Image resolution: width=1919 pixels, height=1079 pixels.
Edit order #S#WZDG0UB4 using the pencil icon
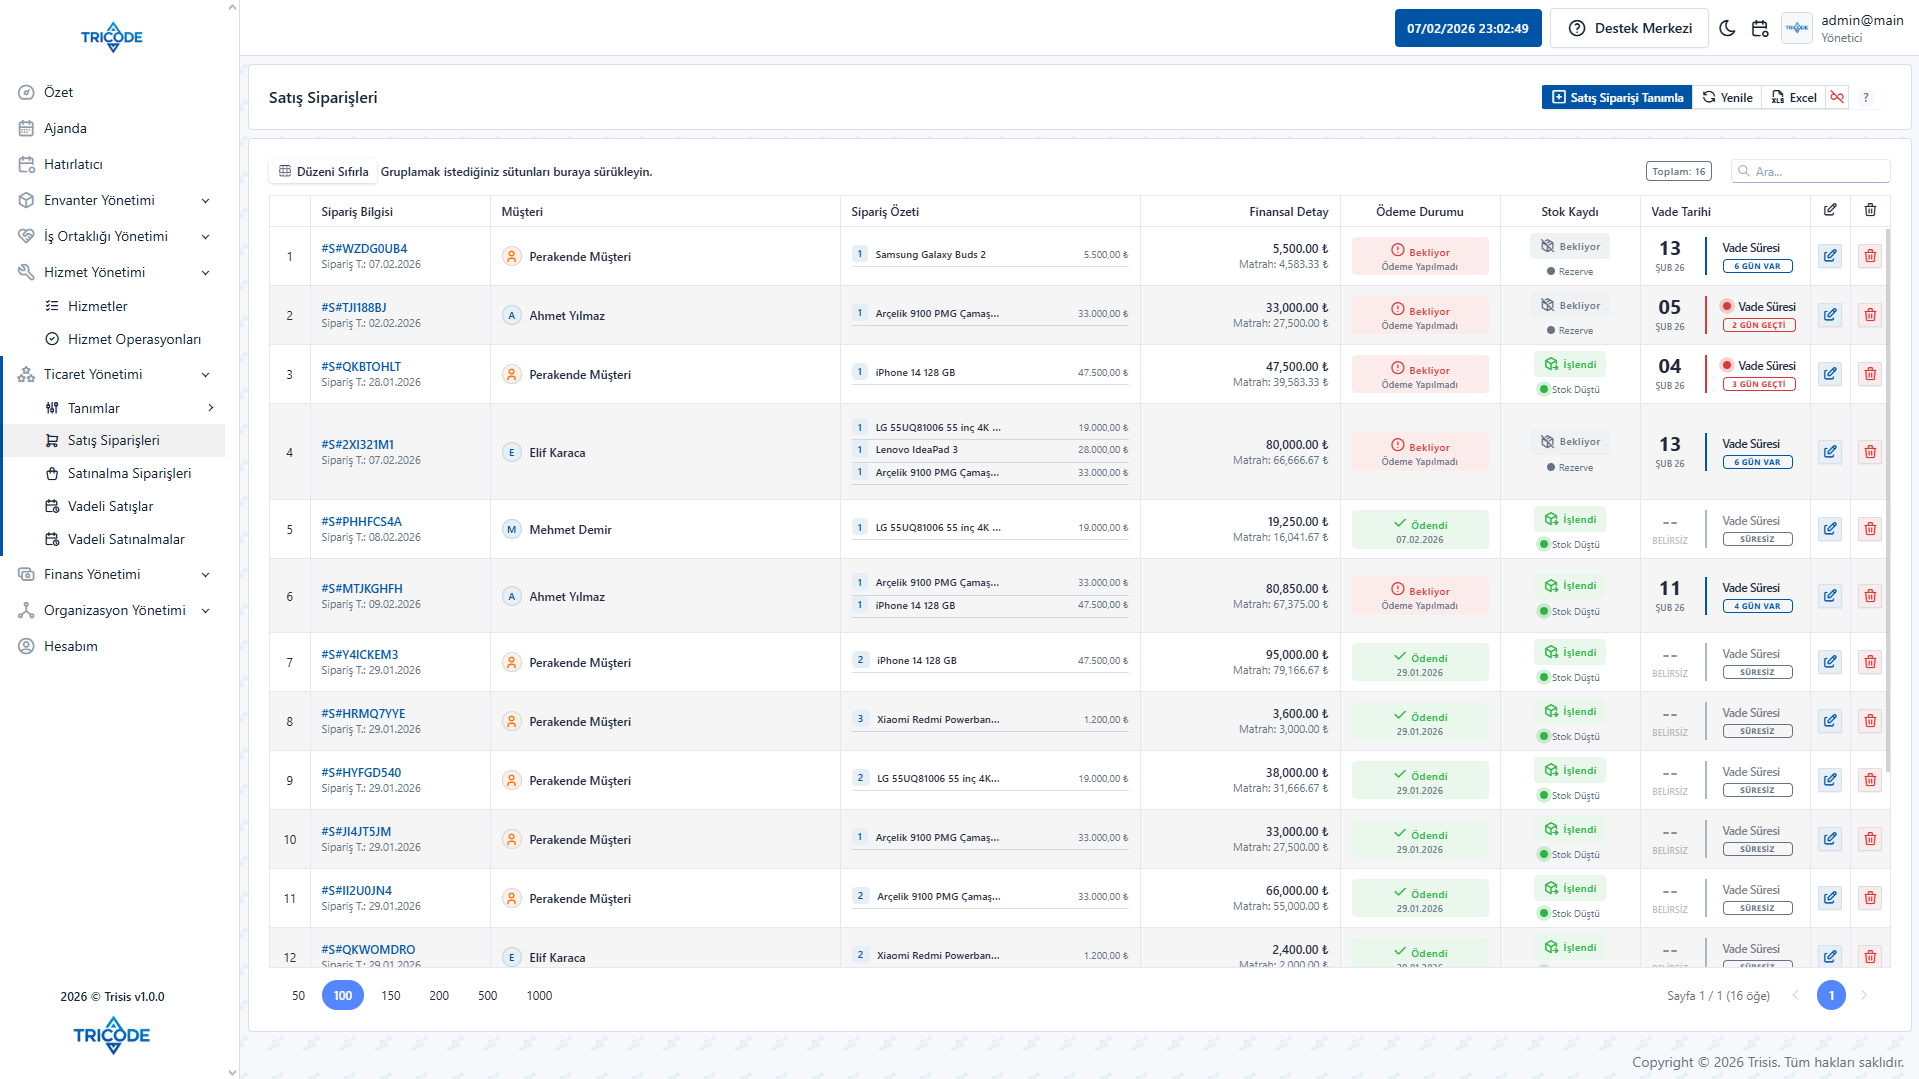tap(1829, 256)
